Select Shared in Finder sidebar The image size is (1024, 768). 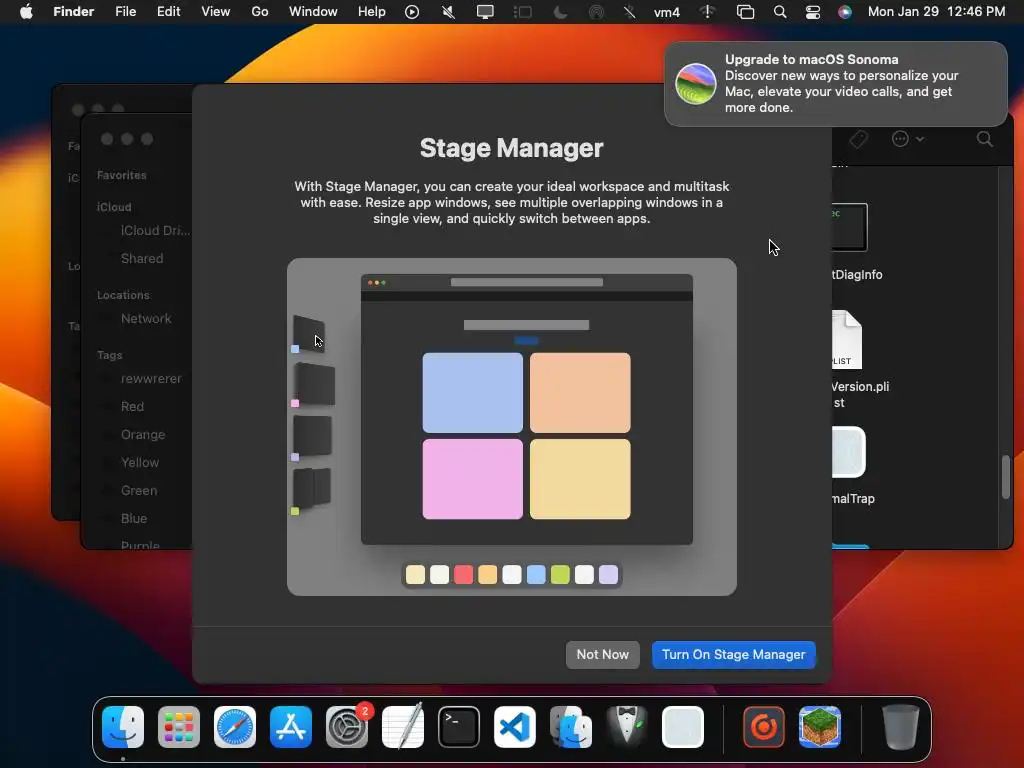click(x=142, y=259)
